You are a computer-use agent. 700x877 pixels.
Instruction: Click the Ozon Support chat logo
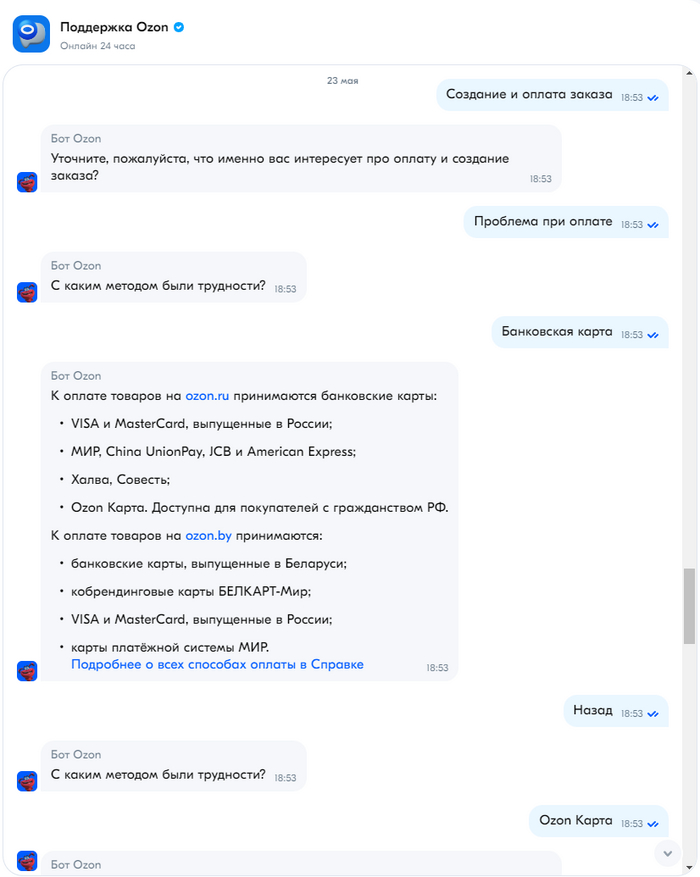pos(31,34)
